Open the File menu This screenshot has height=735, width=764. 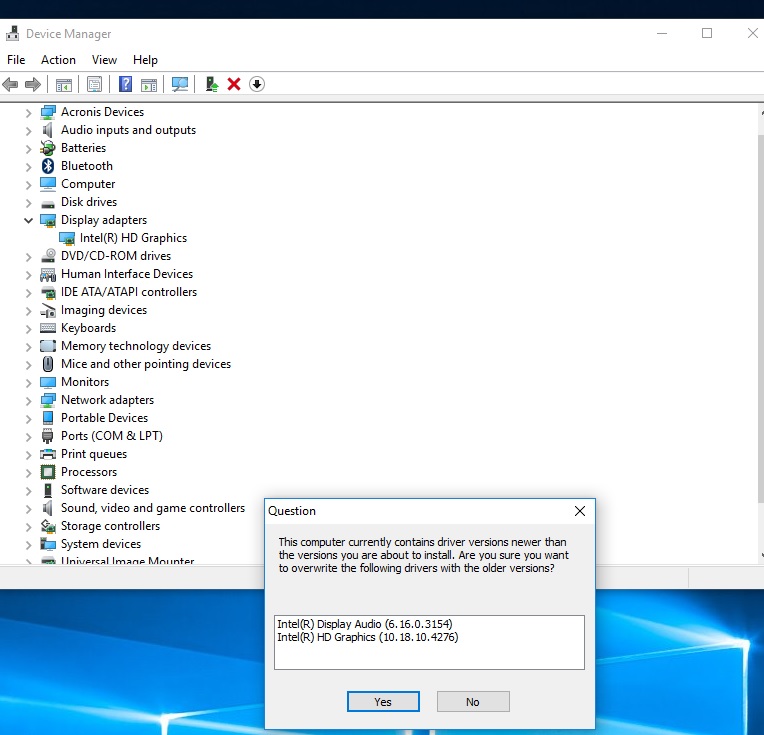click(16, 60)
